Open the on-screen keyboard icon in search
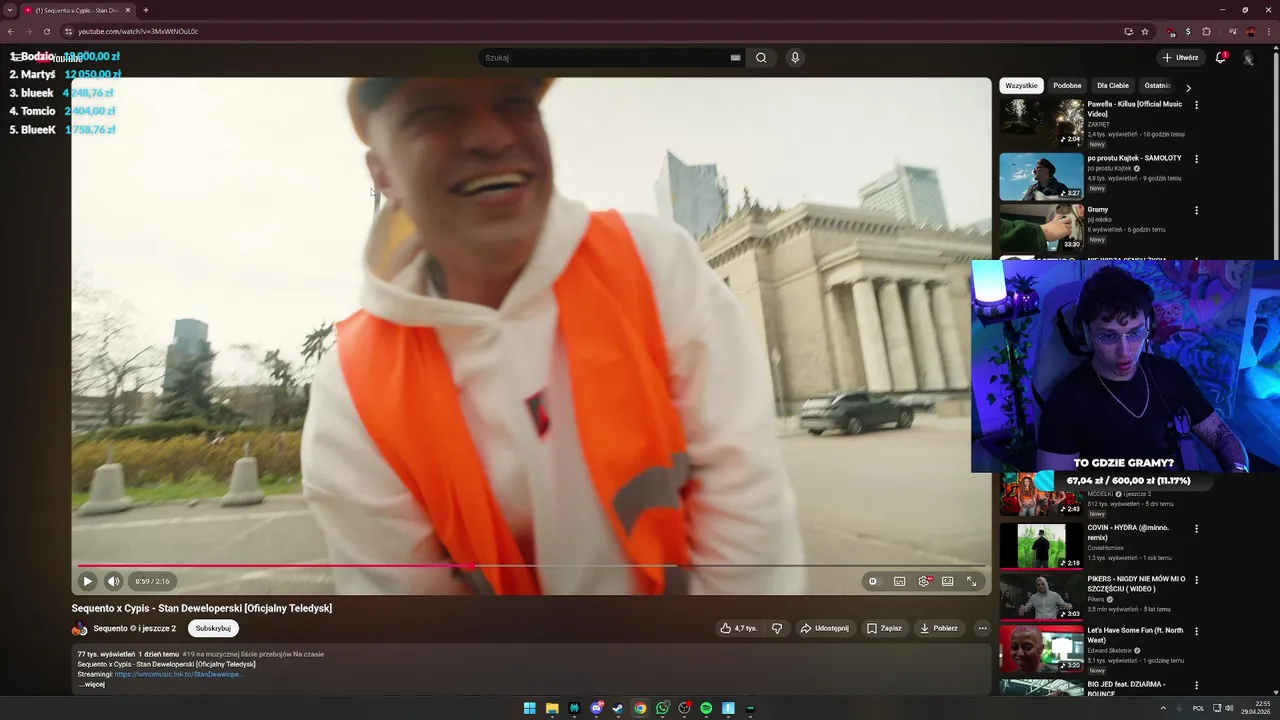The width and height of the screenshot is (1280, 720). [x=735, y=58]
